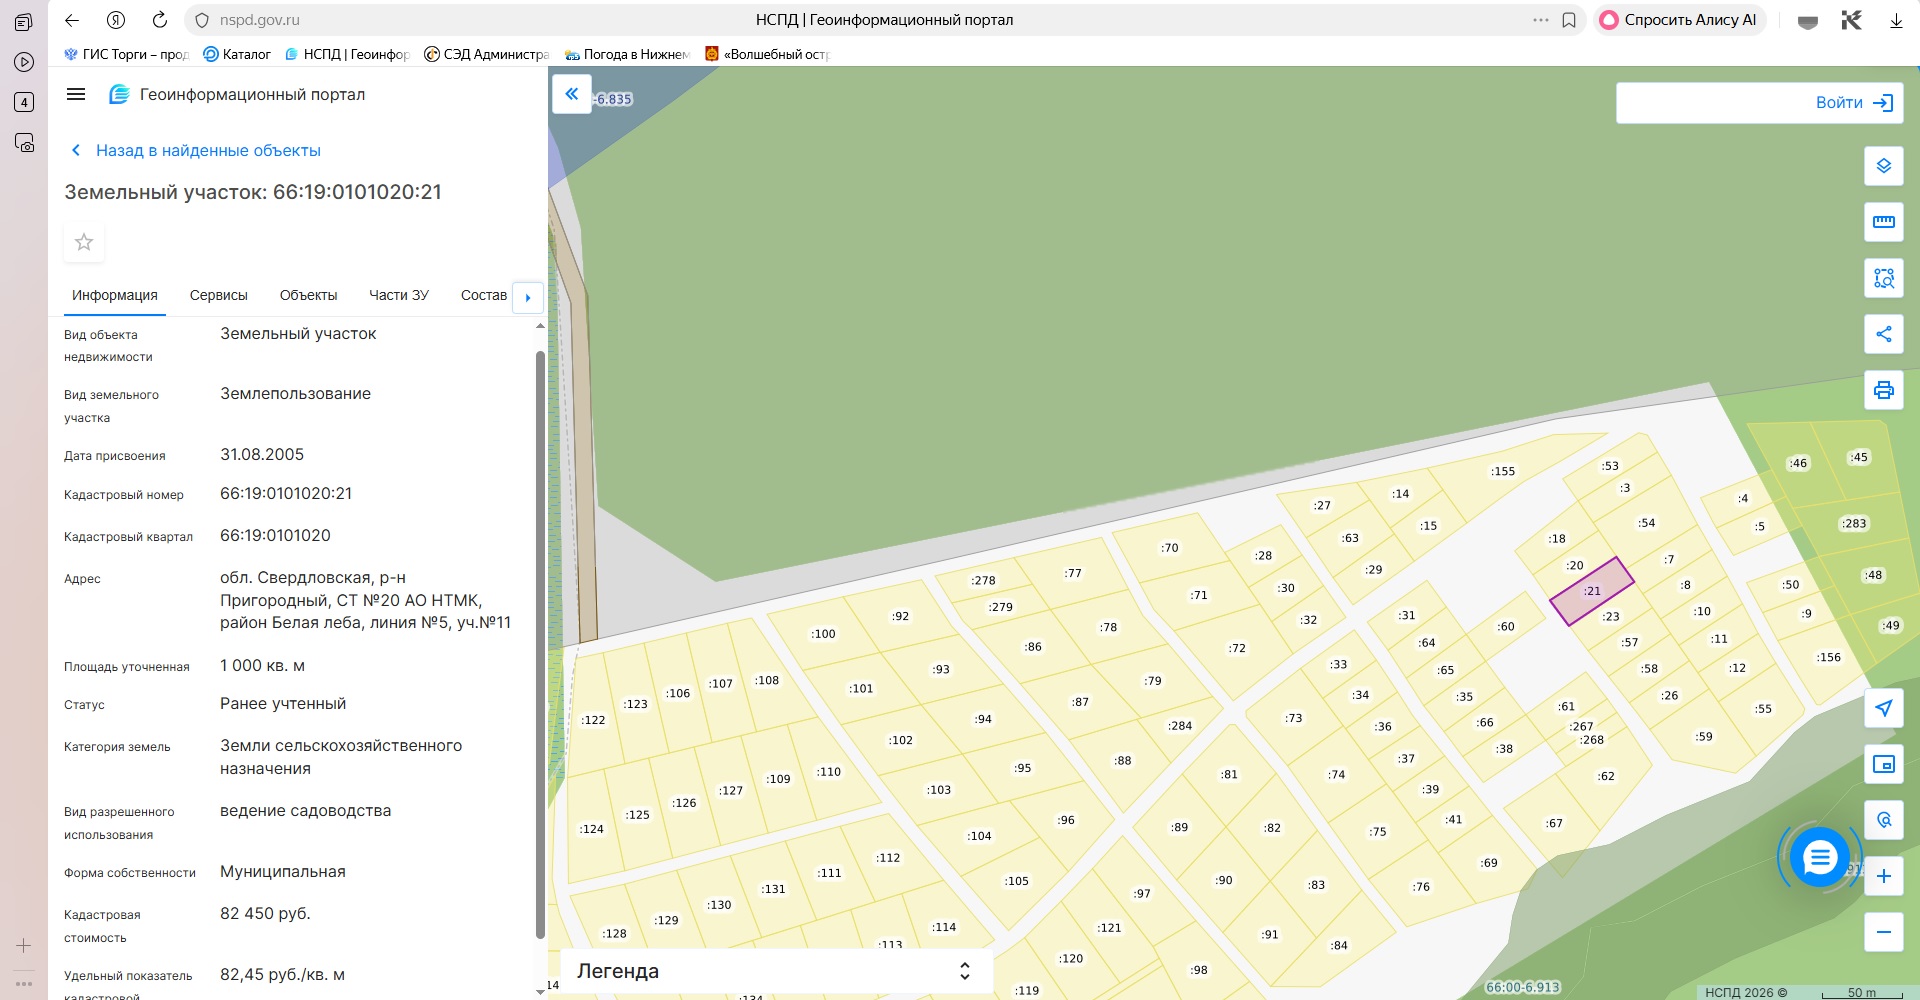Print the map with printer icon

pos(1883,390)
